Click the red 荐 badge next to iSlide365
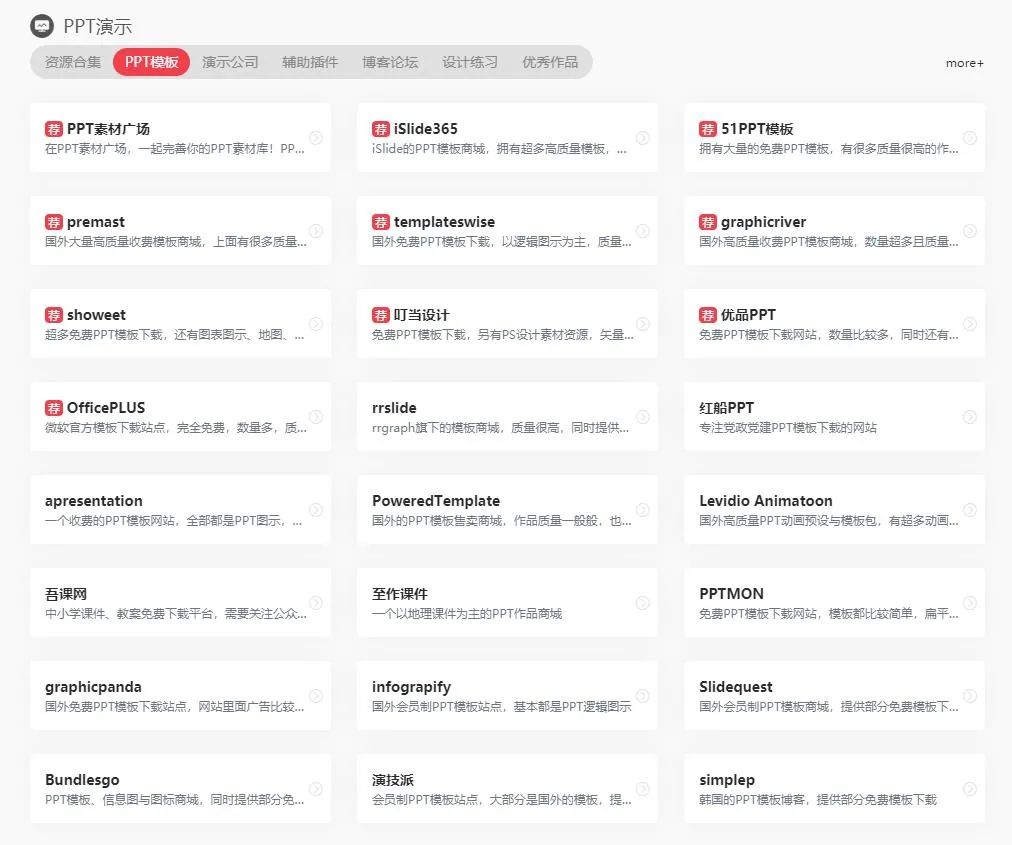The height and width of the screenshot is (845, 1012). tap(381, 128)
